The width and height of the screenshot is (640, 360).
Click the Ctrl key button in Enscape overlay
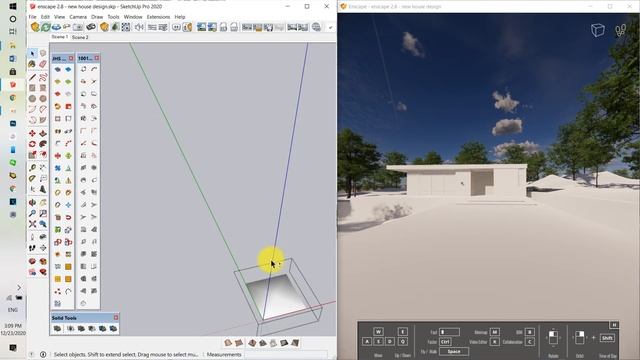pos(445,342)
